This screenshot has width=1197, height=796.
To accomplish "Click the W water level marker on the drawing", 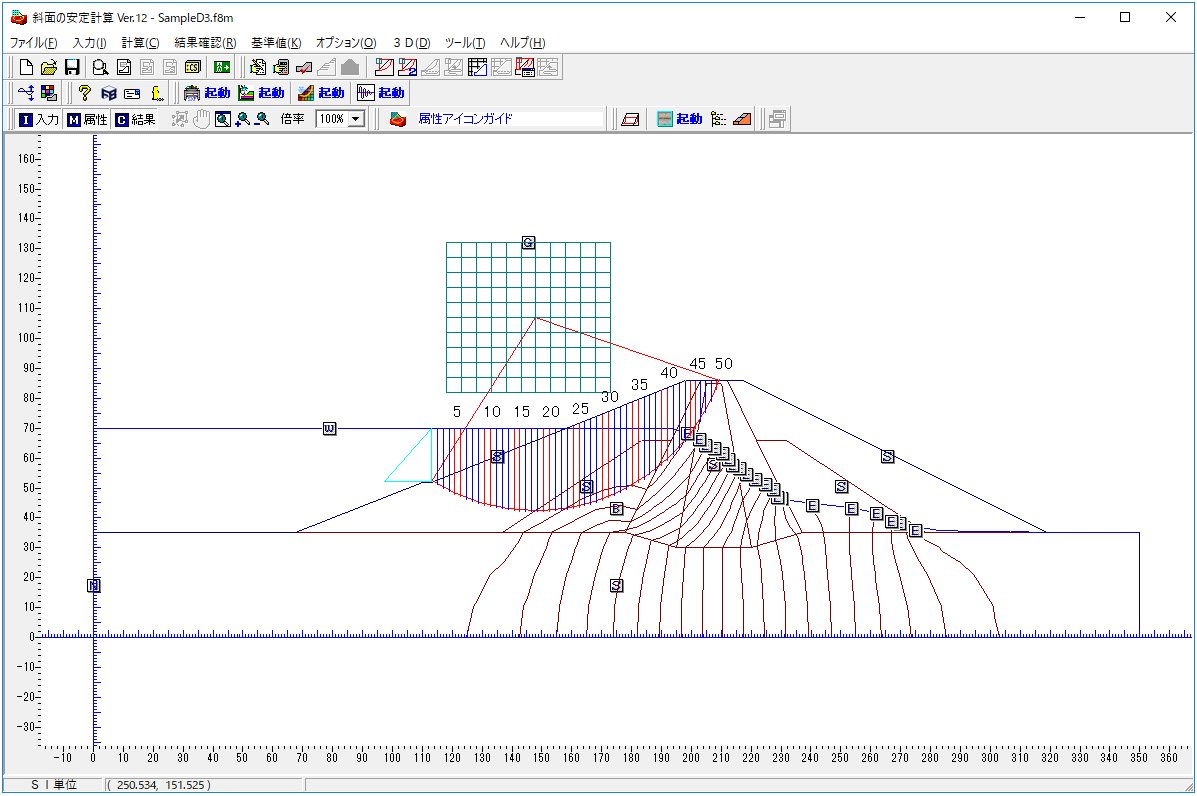I will point(329,429).
